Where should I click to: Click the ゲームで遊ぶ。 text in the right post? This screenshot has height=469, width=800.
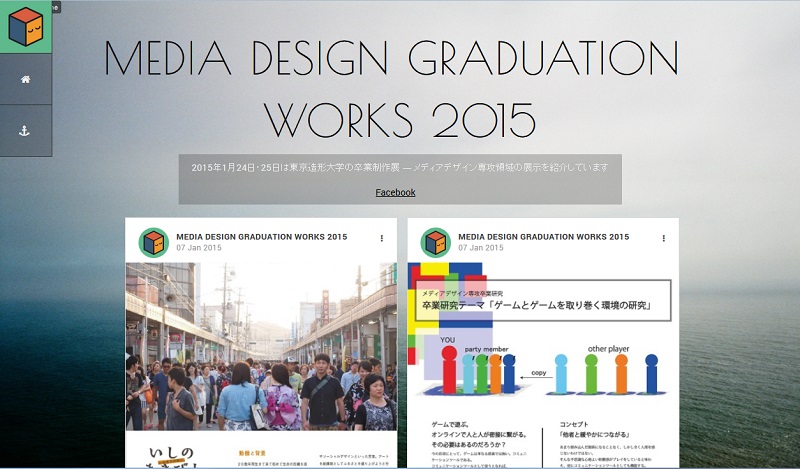tap(450, 424)
